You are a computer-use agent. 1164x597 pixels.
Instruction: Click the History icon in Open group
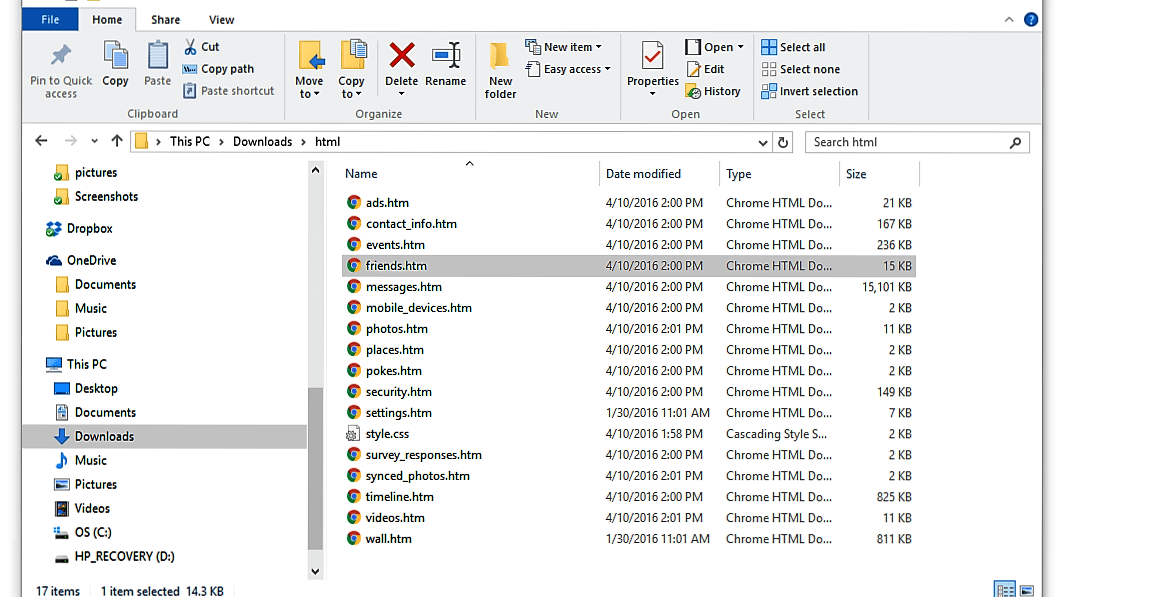[713, 91]
